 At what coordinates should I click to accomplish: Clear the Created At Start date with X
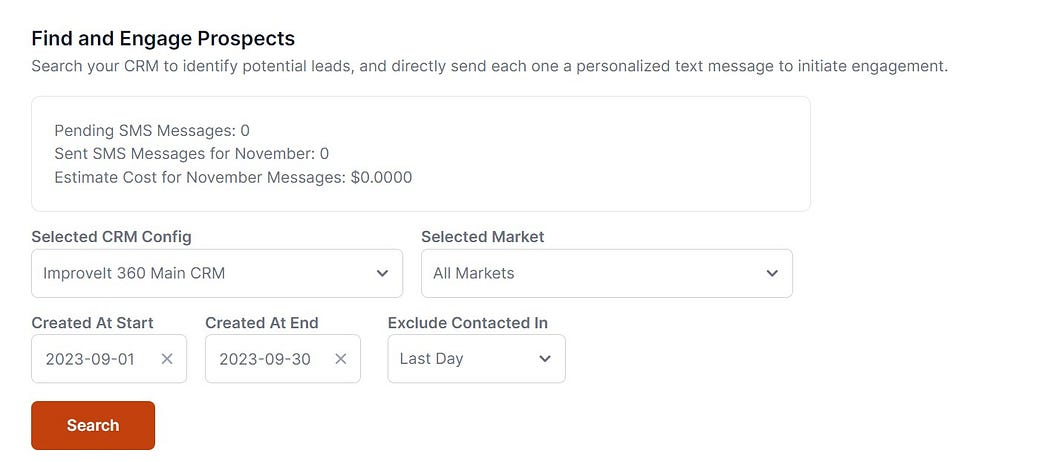click(x=167, y=359)
